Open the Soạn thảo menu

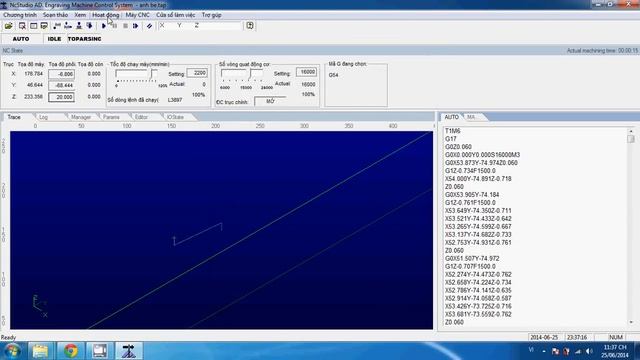(x=56, y=15)
